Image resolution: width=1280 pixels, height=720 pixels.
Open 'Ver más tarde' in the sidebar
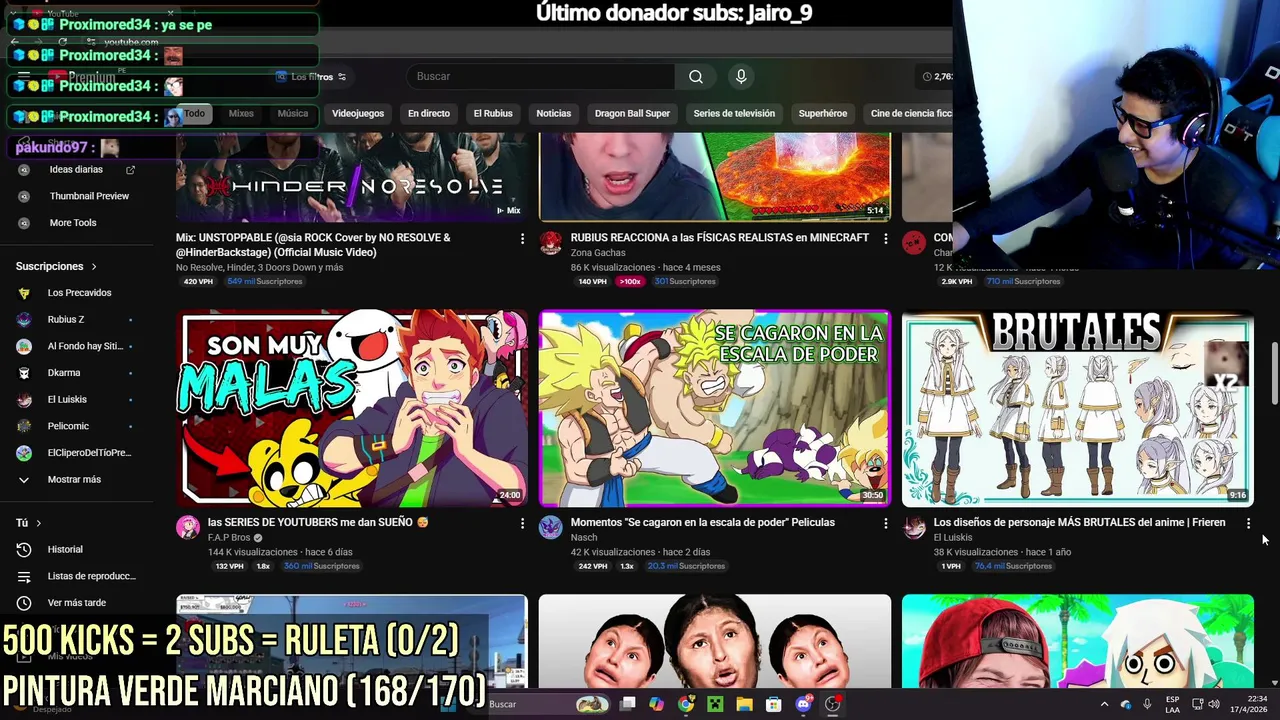(x=76, y=603)
